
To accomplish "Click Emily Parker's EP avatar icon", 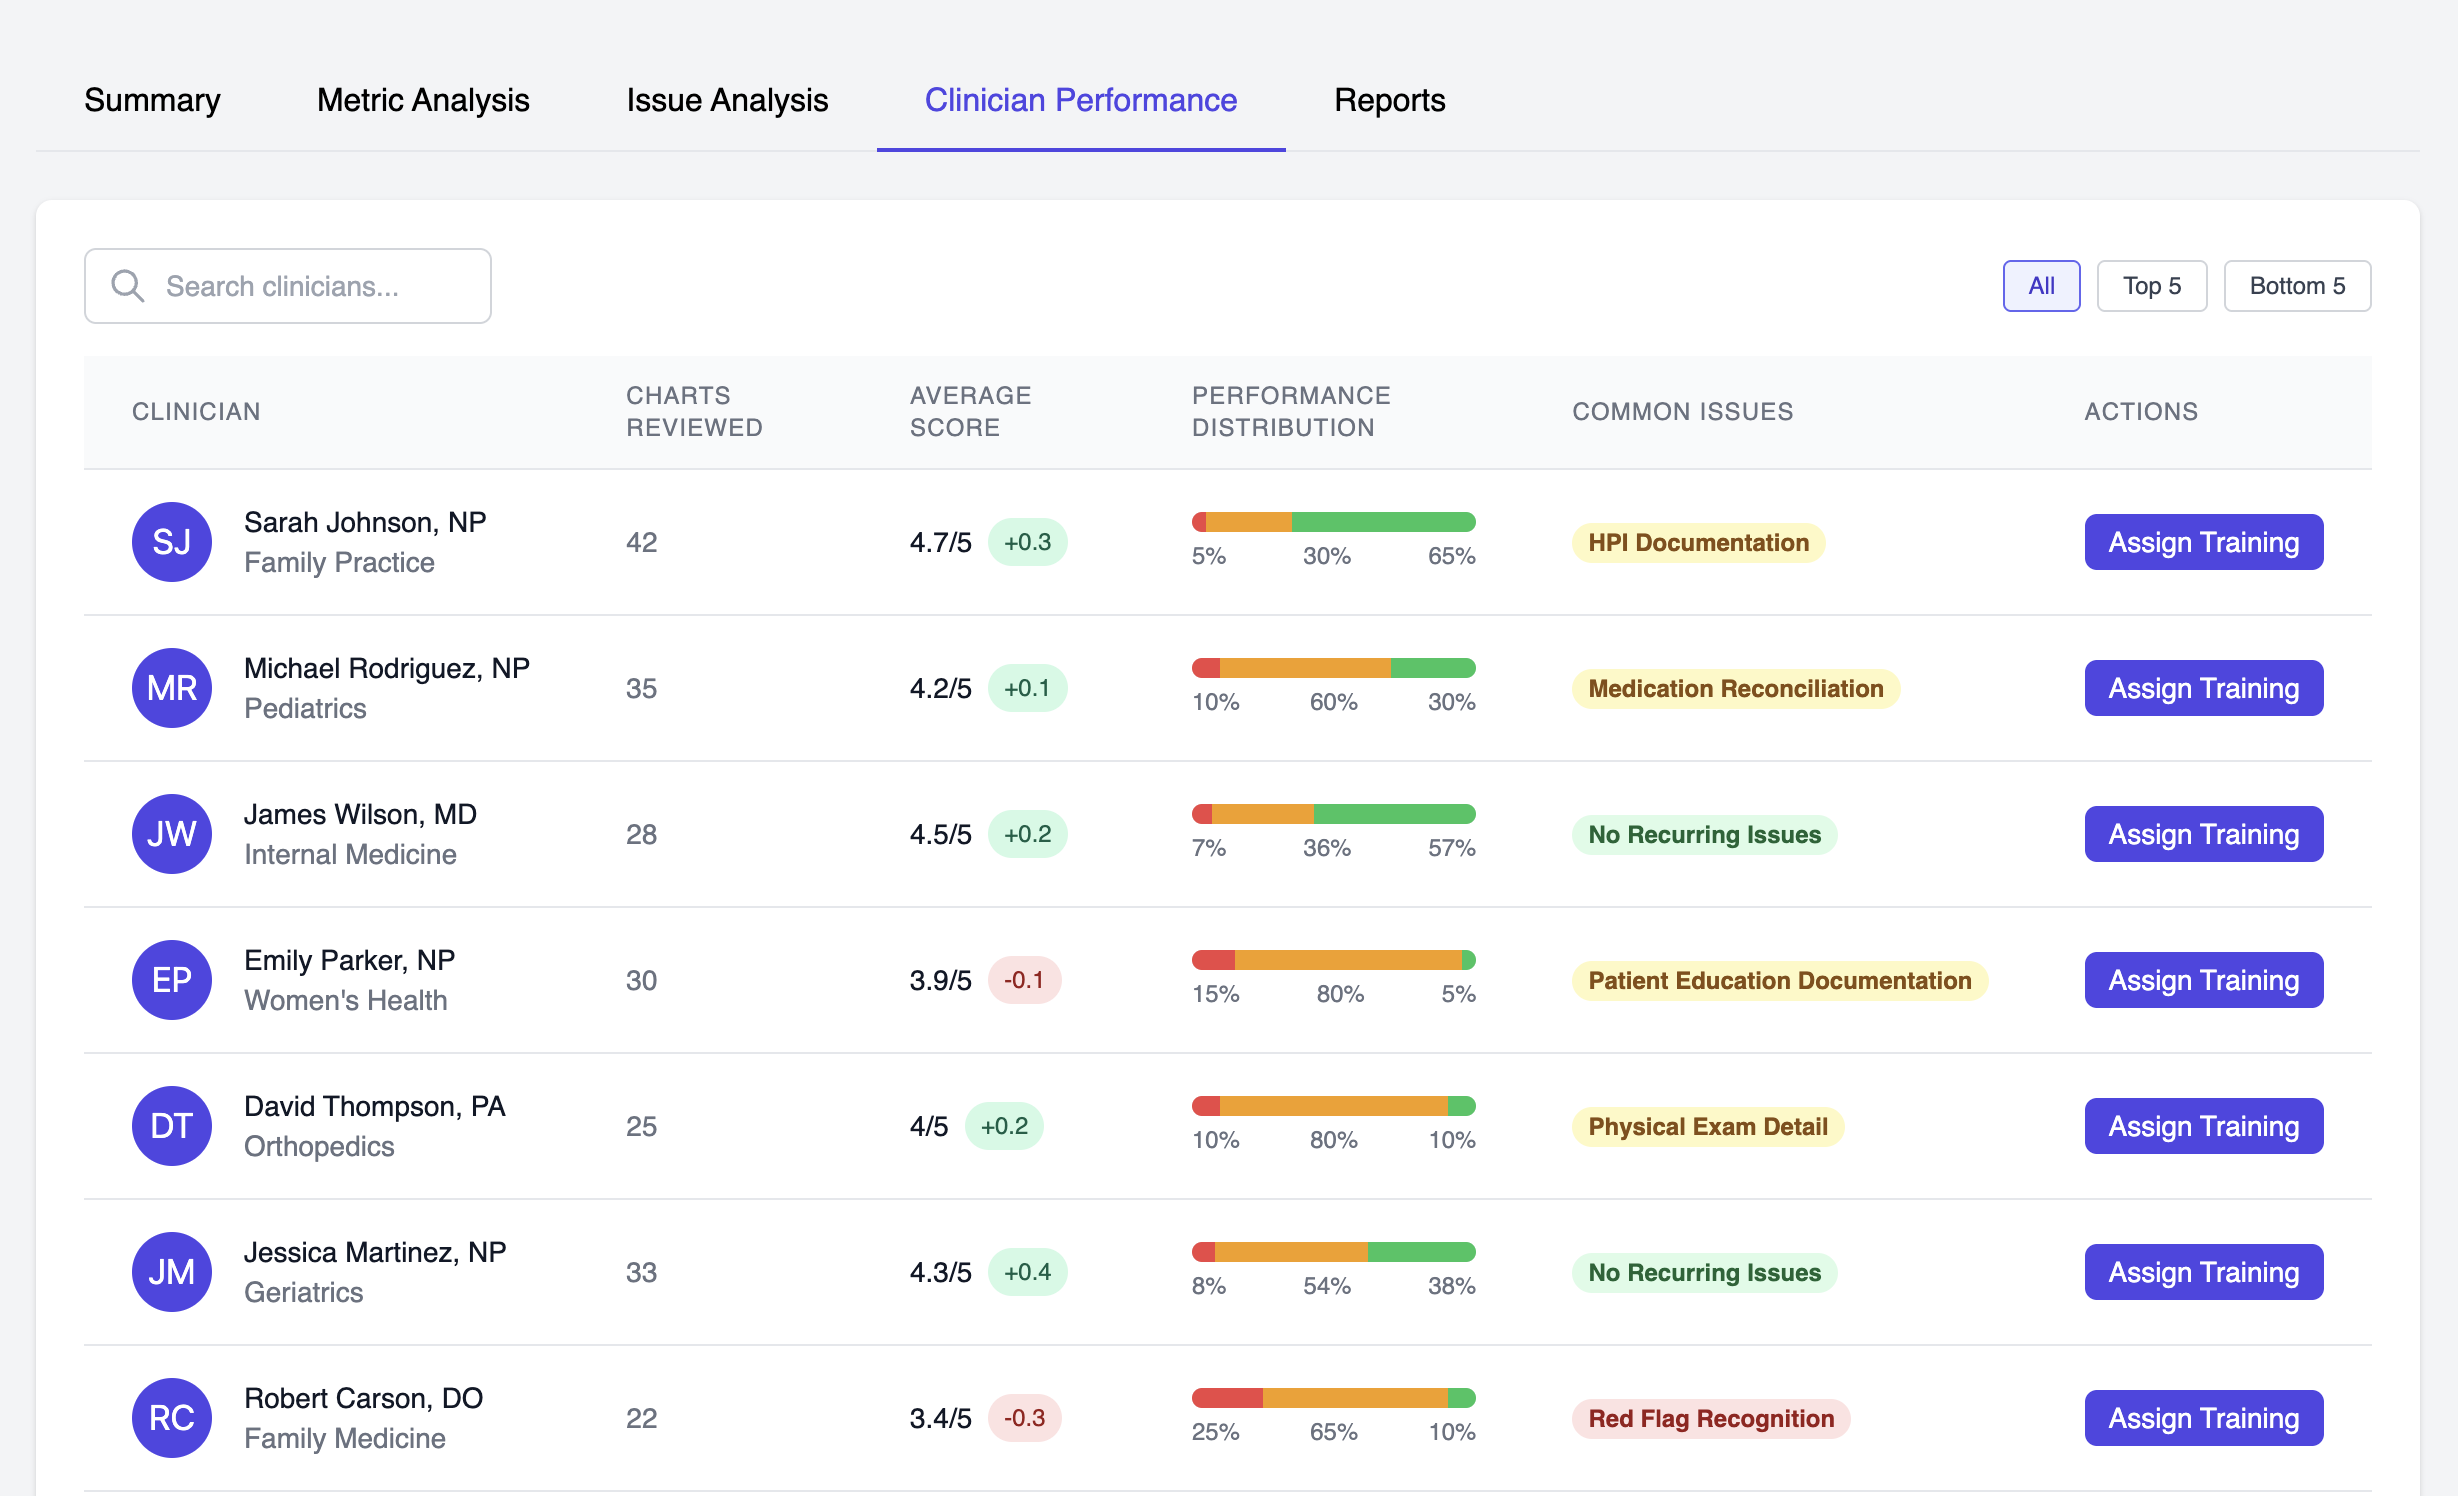I will coord(171,980).
